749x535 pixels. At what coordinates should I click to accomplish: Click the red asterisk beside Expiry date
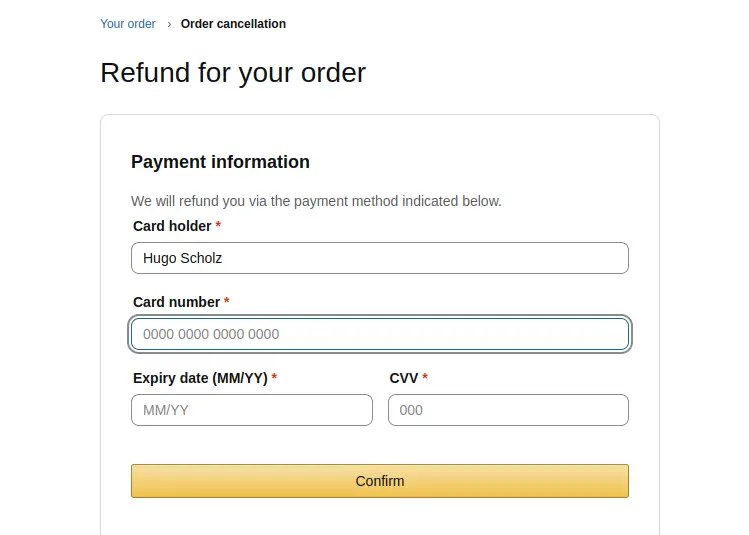[x=274, y=378]
